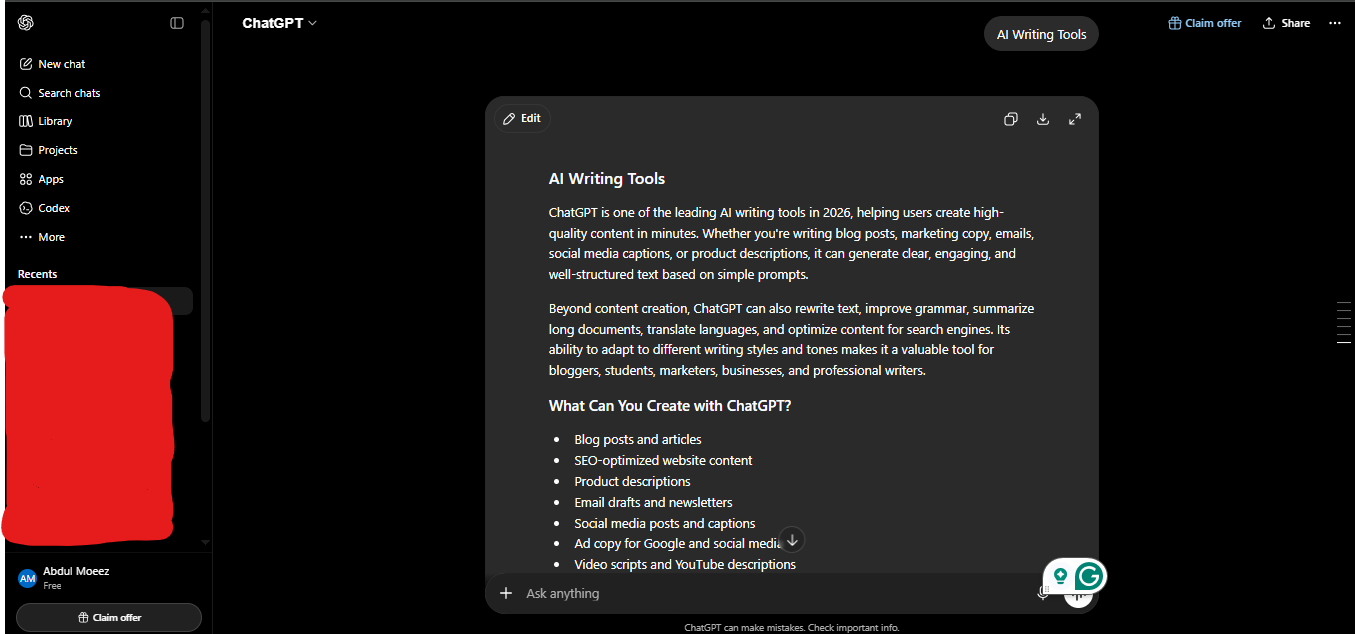Click the Recents section label
This screenshot has height=634, width=1355.
[38, 274]
